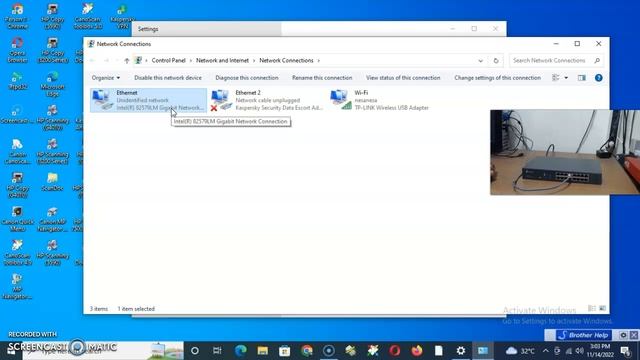Open CanoScan Toolbox 5.0 desktop shortcut
This screenshot has height=360, width=640.
click(x=87, y=16)
